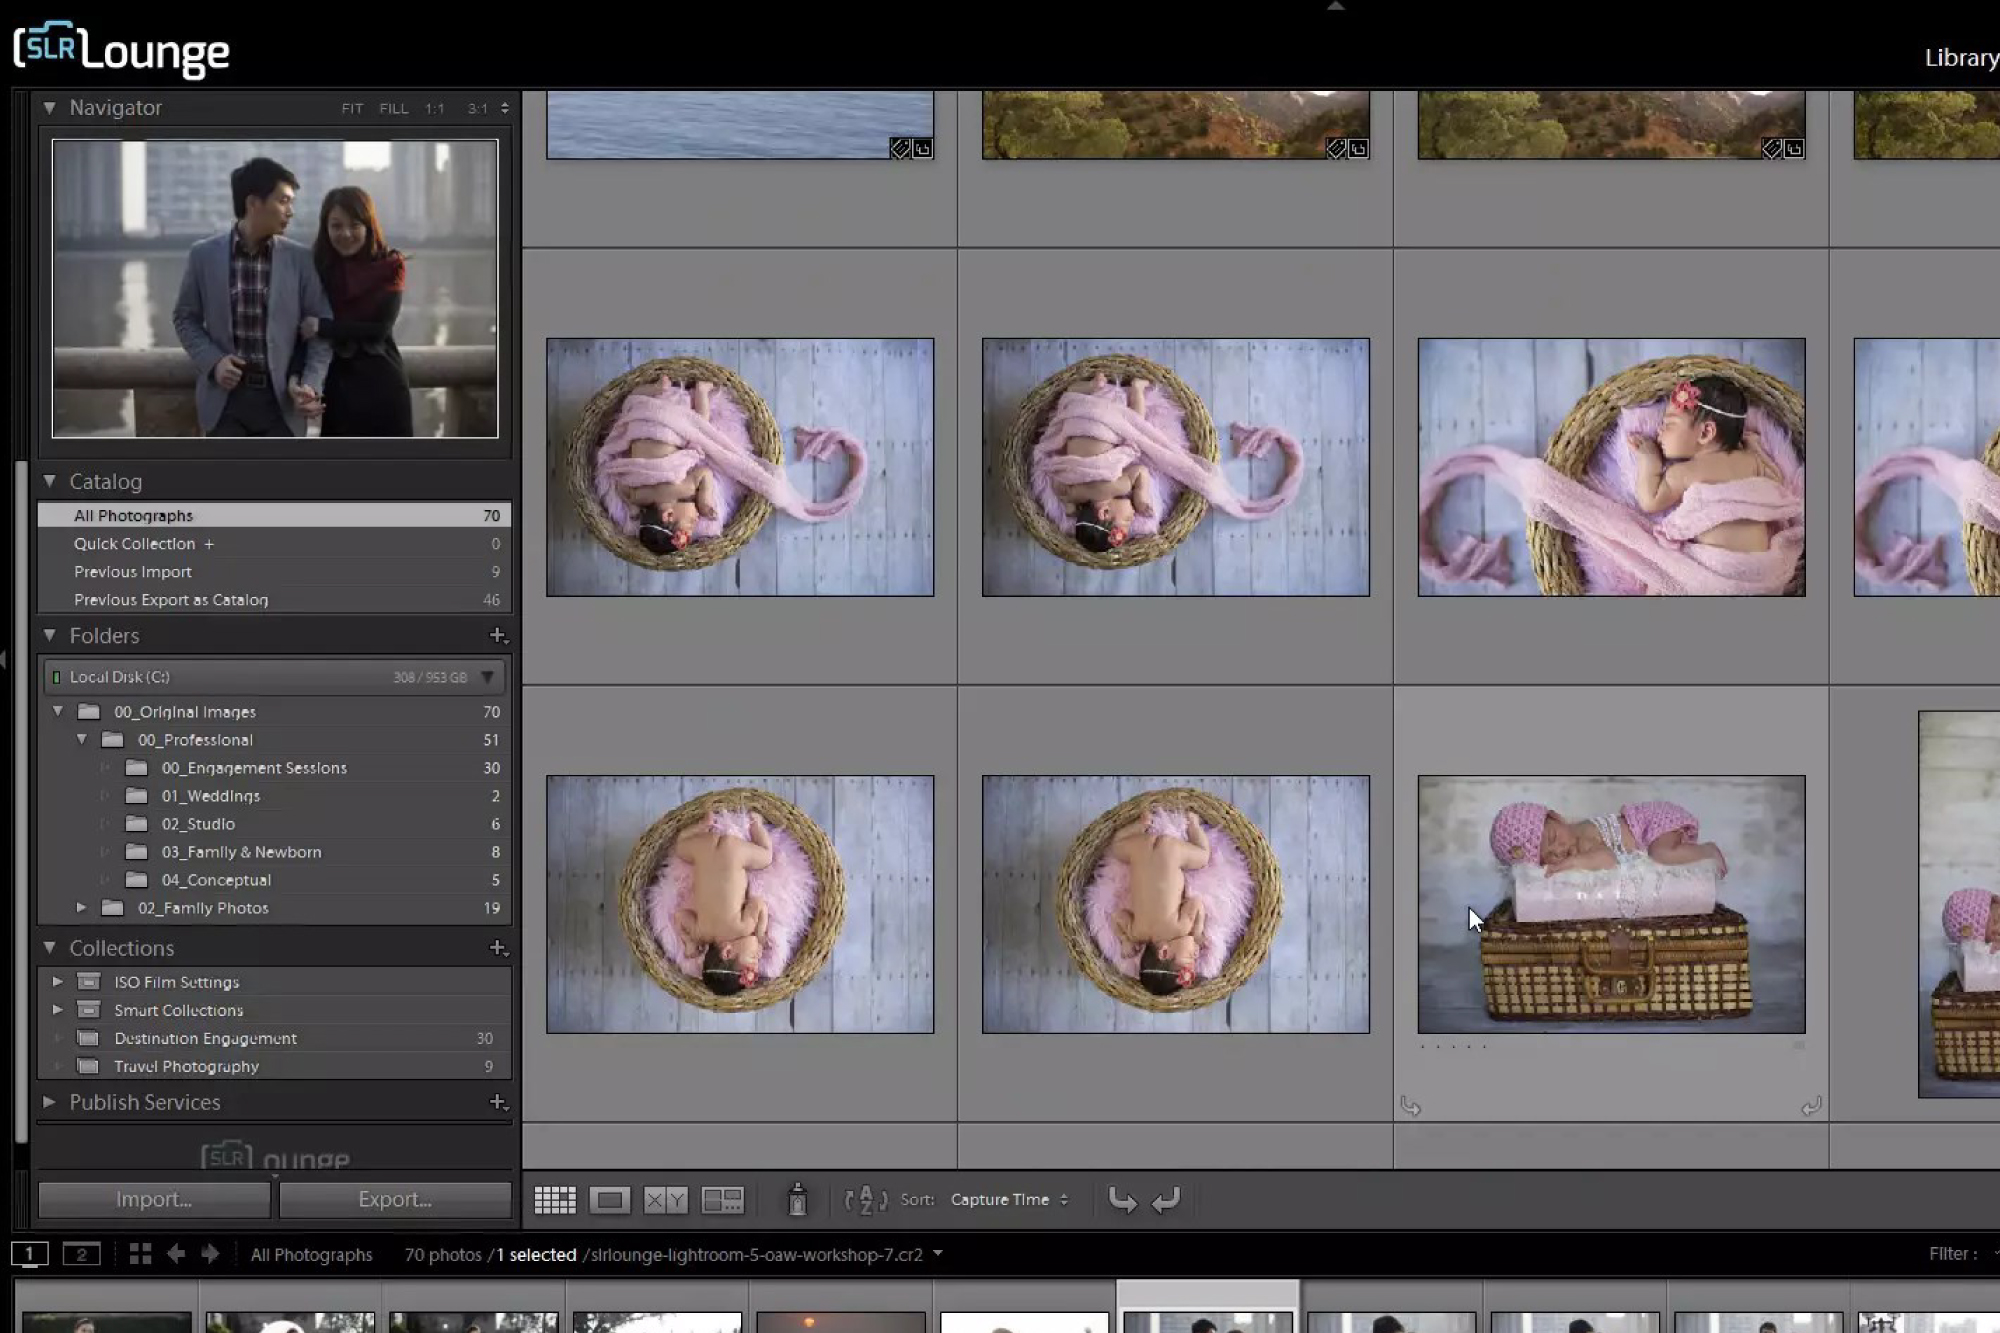Image resolution: width=2000 pixels, height=1333 pixels.
Task: Go forward with the filmstrip right arrow
Action: (x=210, y=1254)
